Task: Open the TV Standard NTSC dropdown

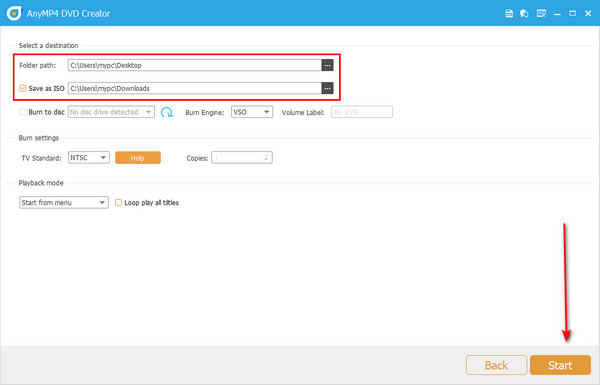Action: coord(89,158)
